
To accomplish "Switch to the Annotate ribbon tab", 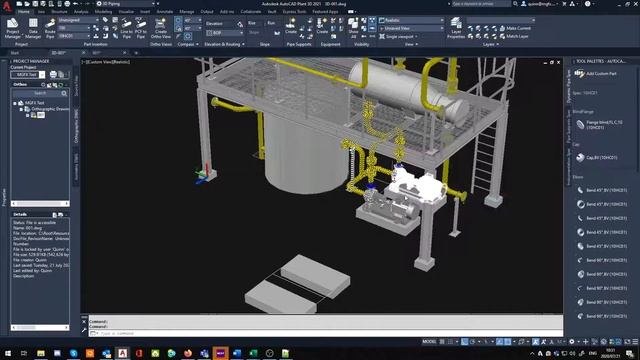I will tap(164, 11).
